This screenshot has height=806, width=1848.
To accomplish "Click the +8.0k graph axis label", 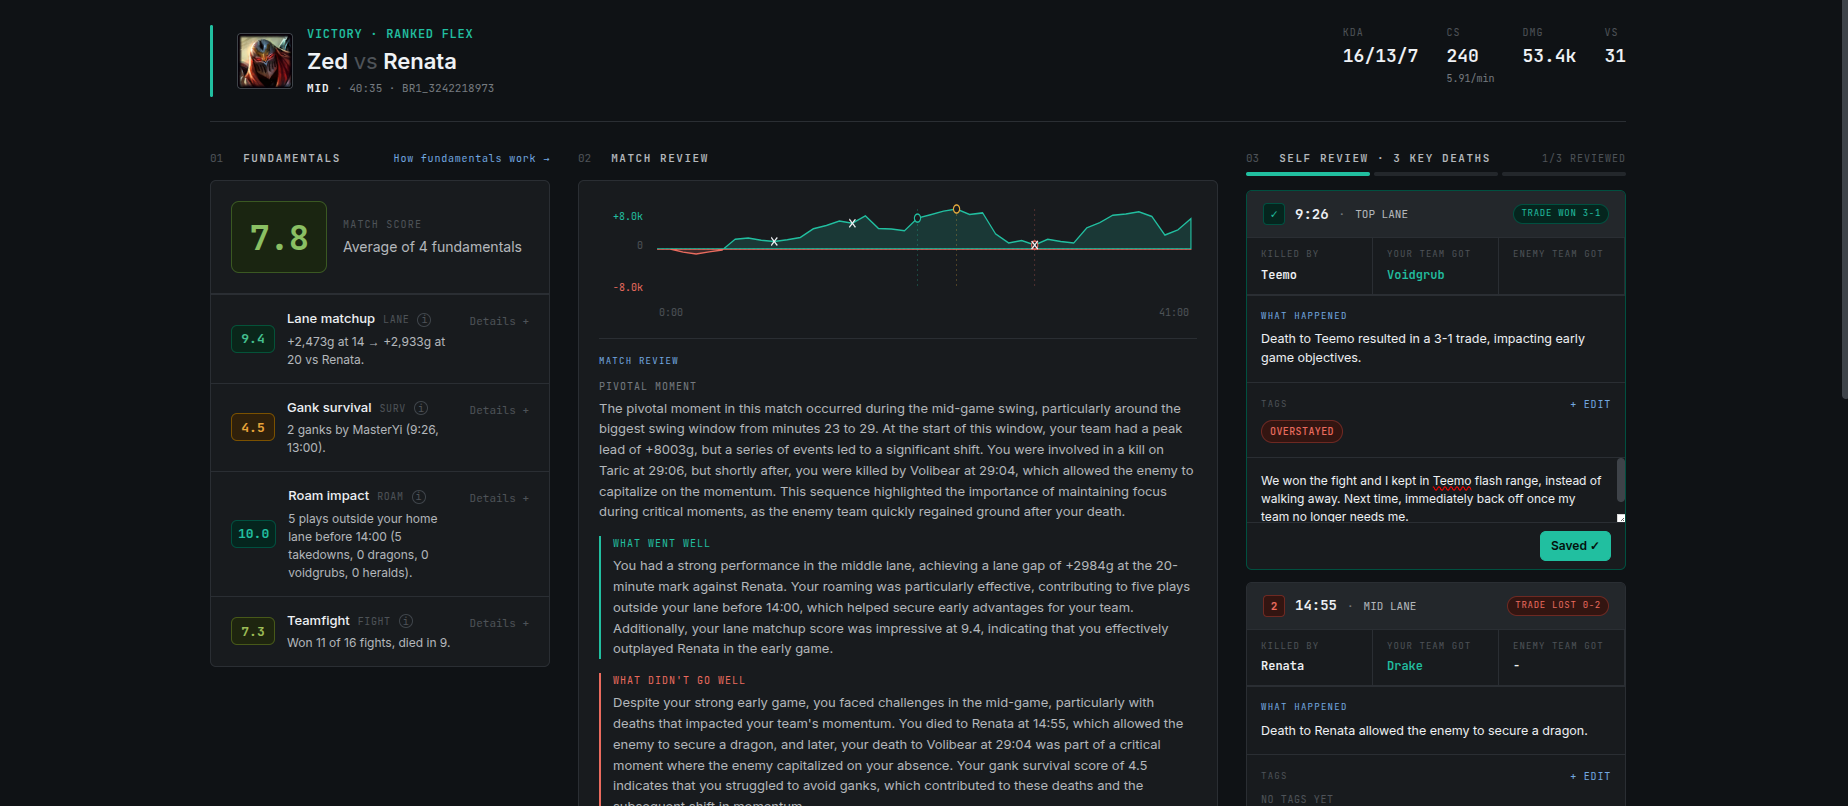I will point(628,216).
